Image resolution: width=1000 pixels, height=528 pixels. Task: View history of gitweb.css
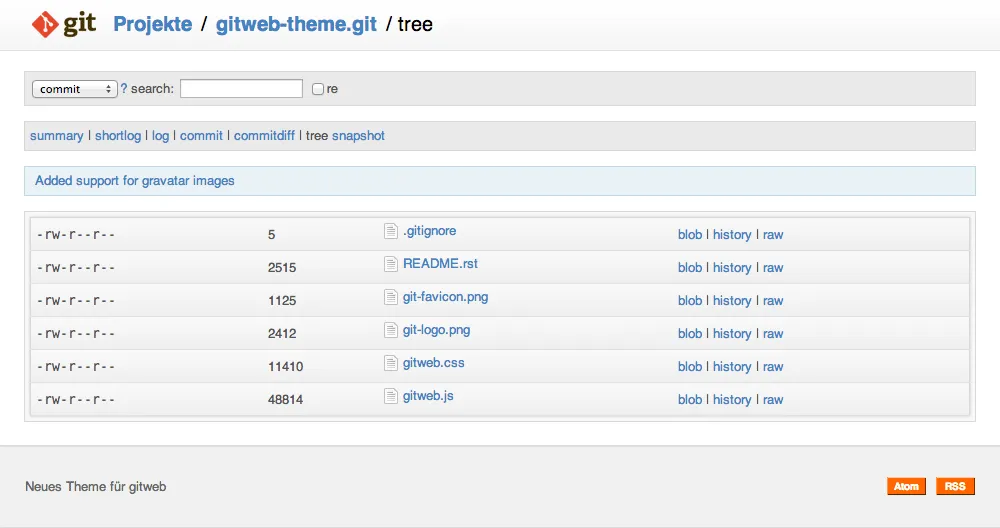pyautogui.click(x=732, y=367)
